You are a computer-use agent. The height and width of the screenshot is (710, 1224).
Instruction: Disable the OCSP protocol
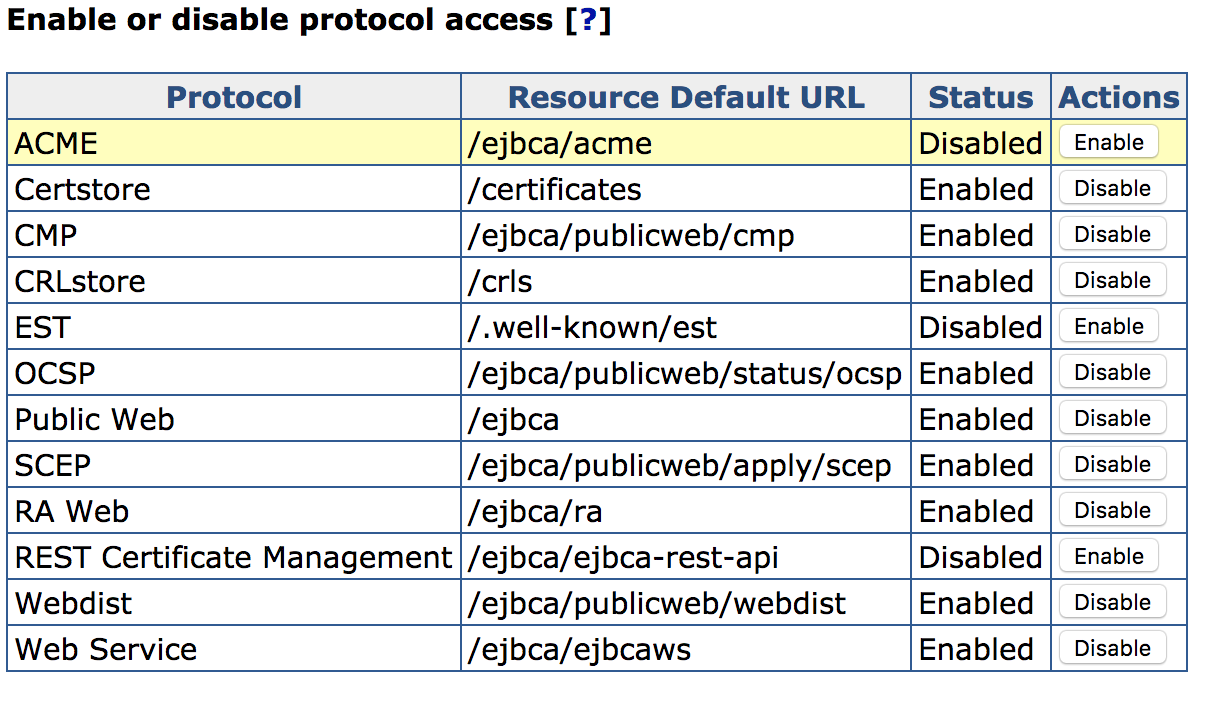(x=1112, y=373)
